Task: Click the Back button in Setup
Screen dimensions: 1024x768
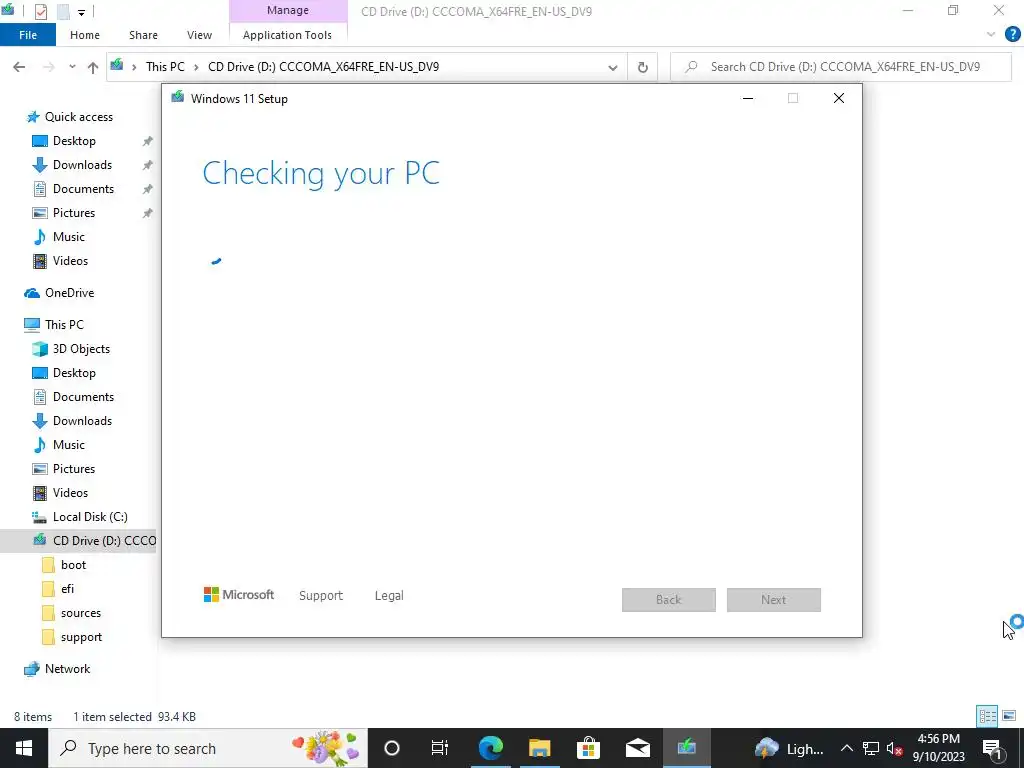Action: tap(669, 600)
